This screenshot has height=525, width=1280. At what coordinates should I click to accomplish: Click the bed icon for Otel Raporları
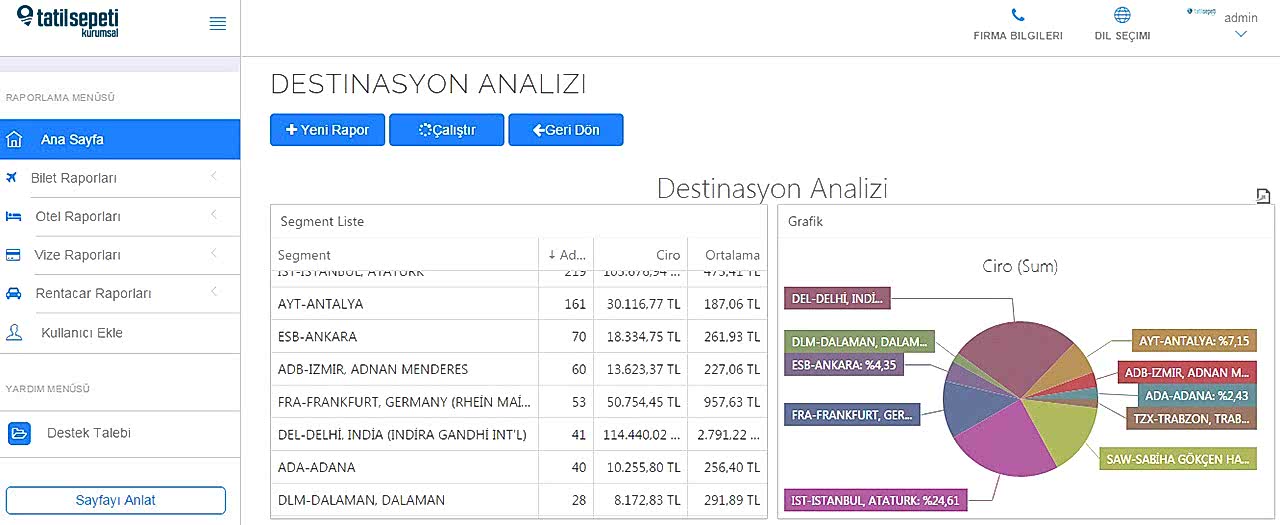[x=14, y=217]
